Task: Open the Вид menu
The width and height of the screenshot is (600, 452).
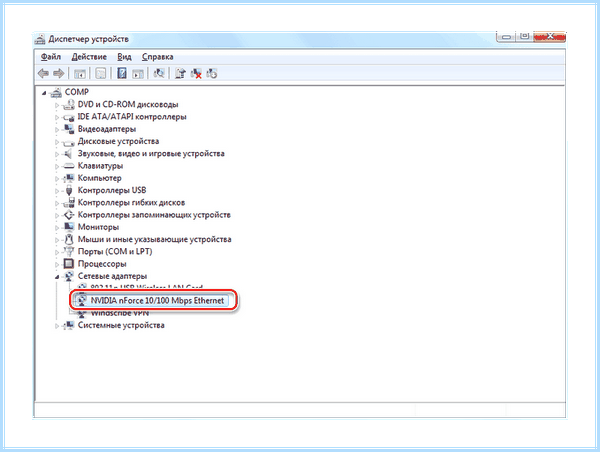Action: (124, 57)
